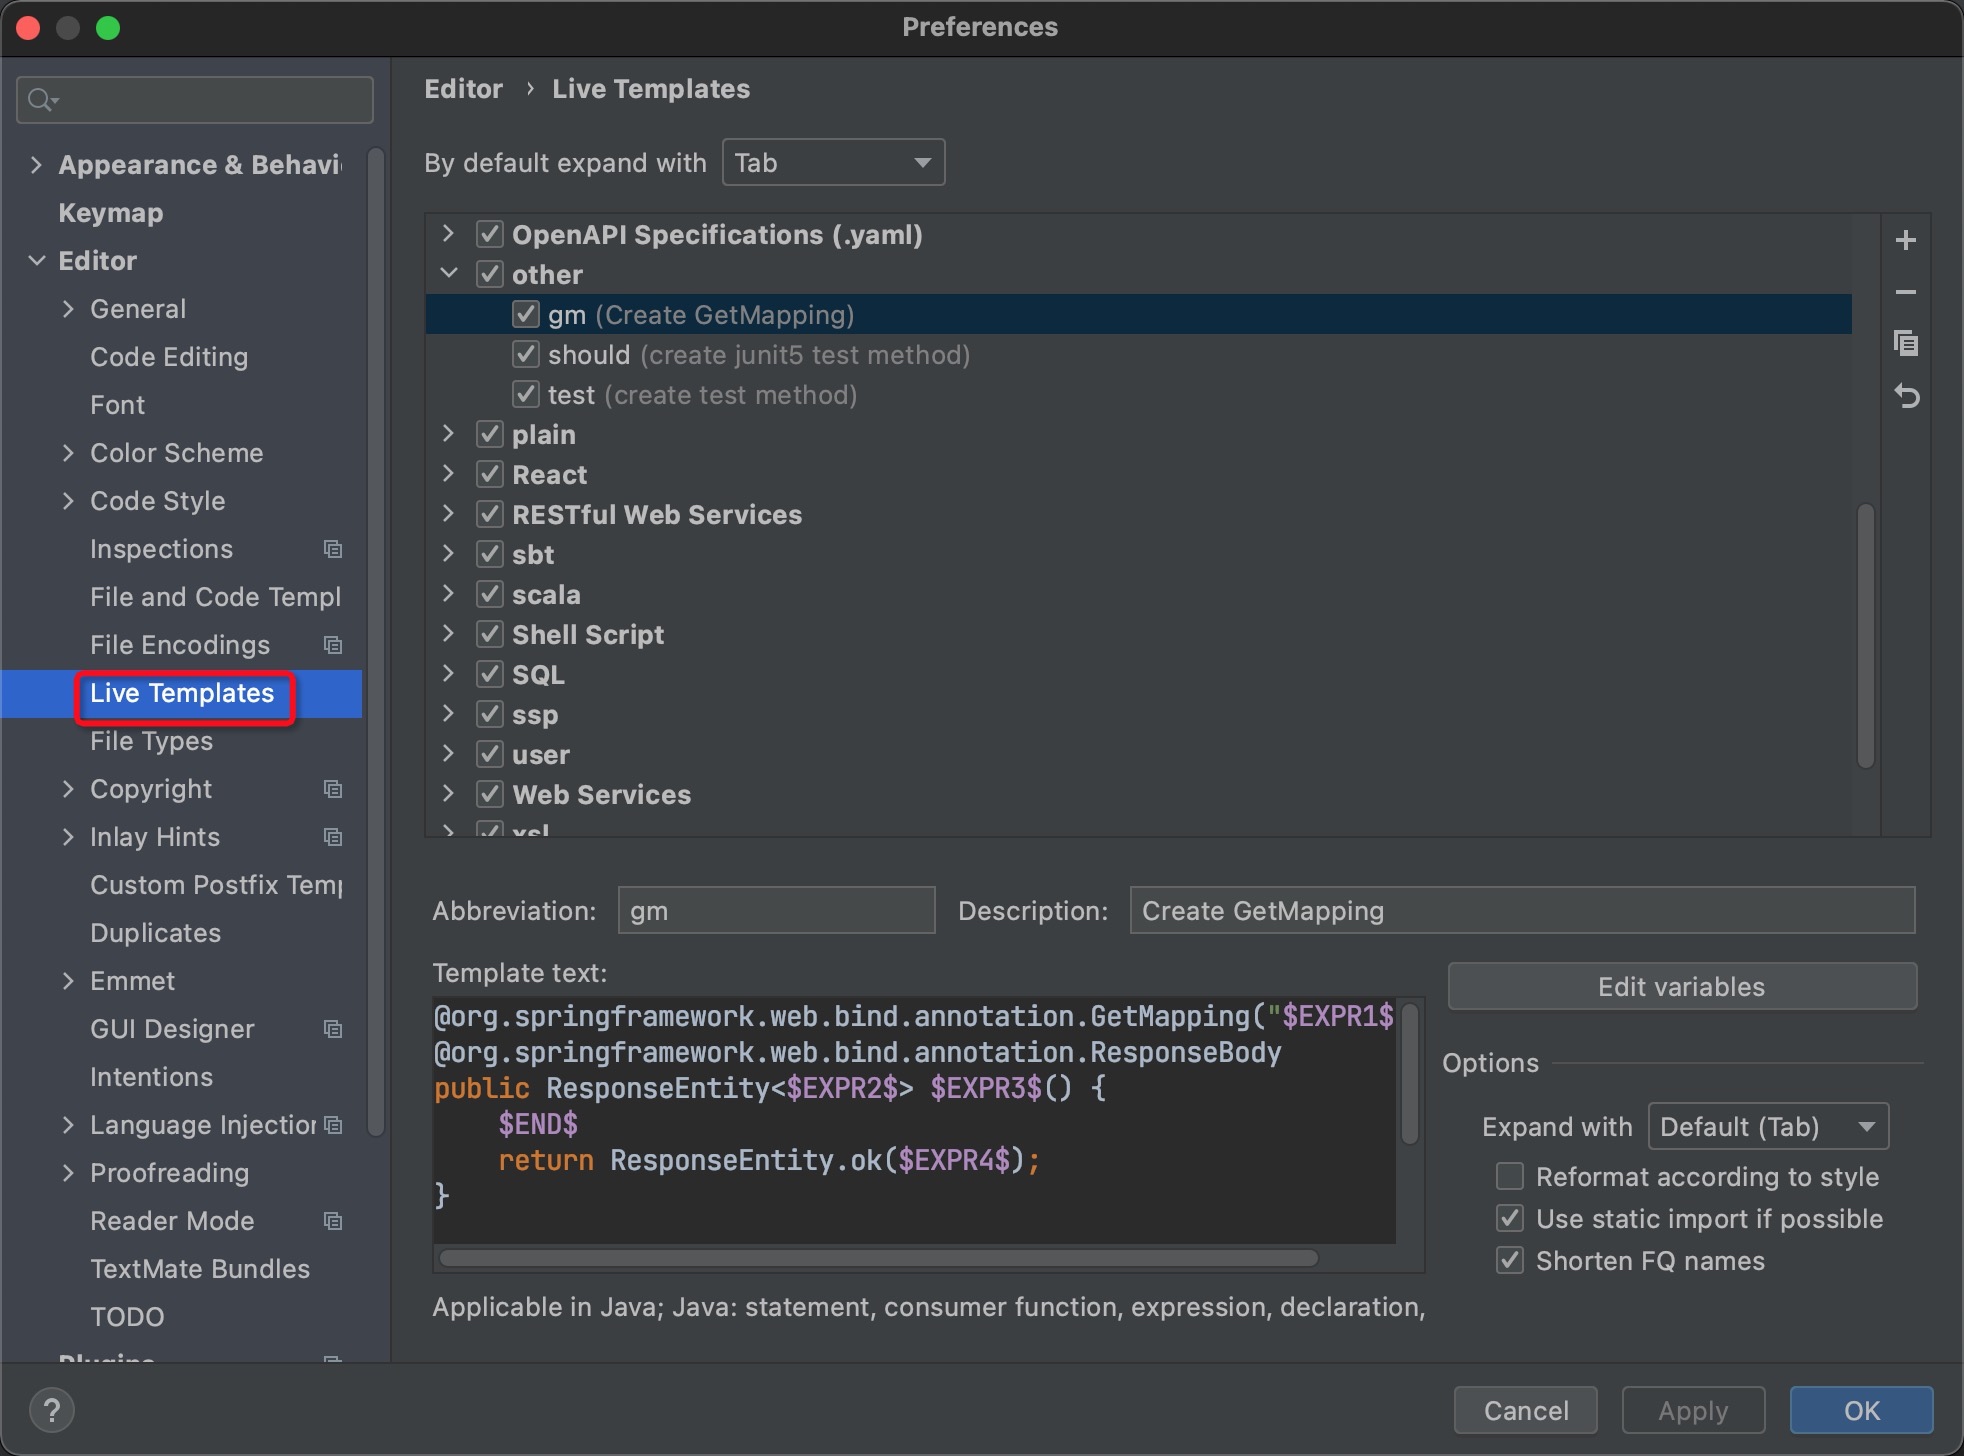Expand the plain template group
The image size is (1964, 1456).
click(x=449, y=434)
